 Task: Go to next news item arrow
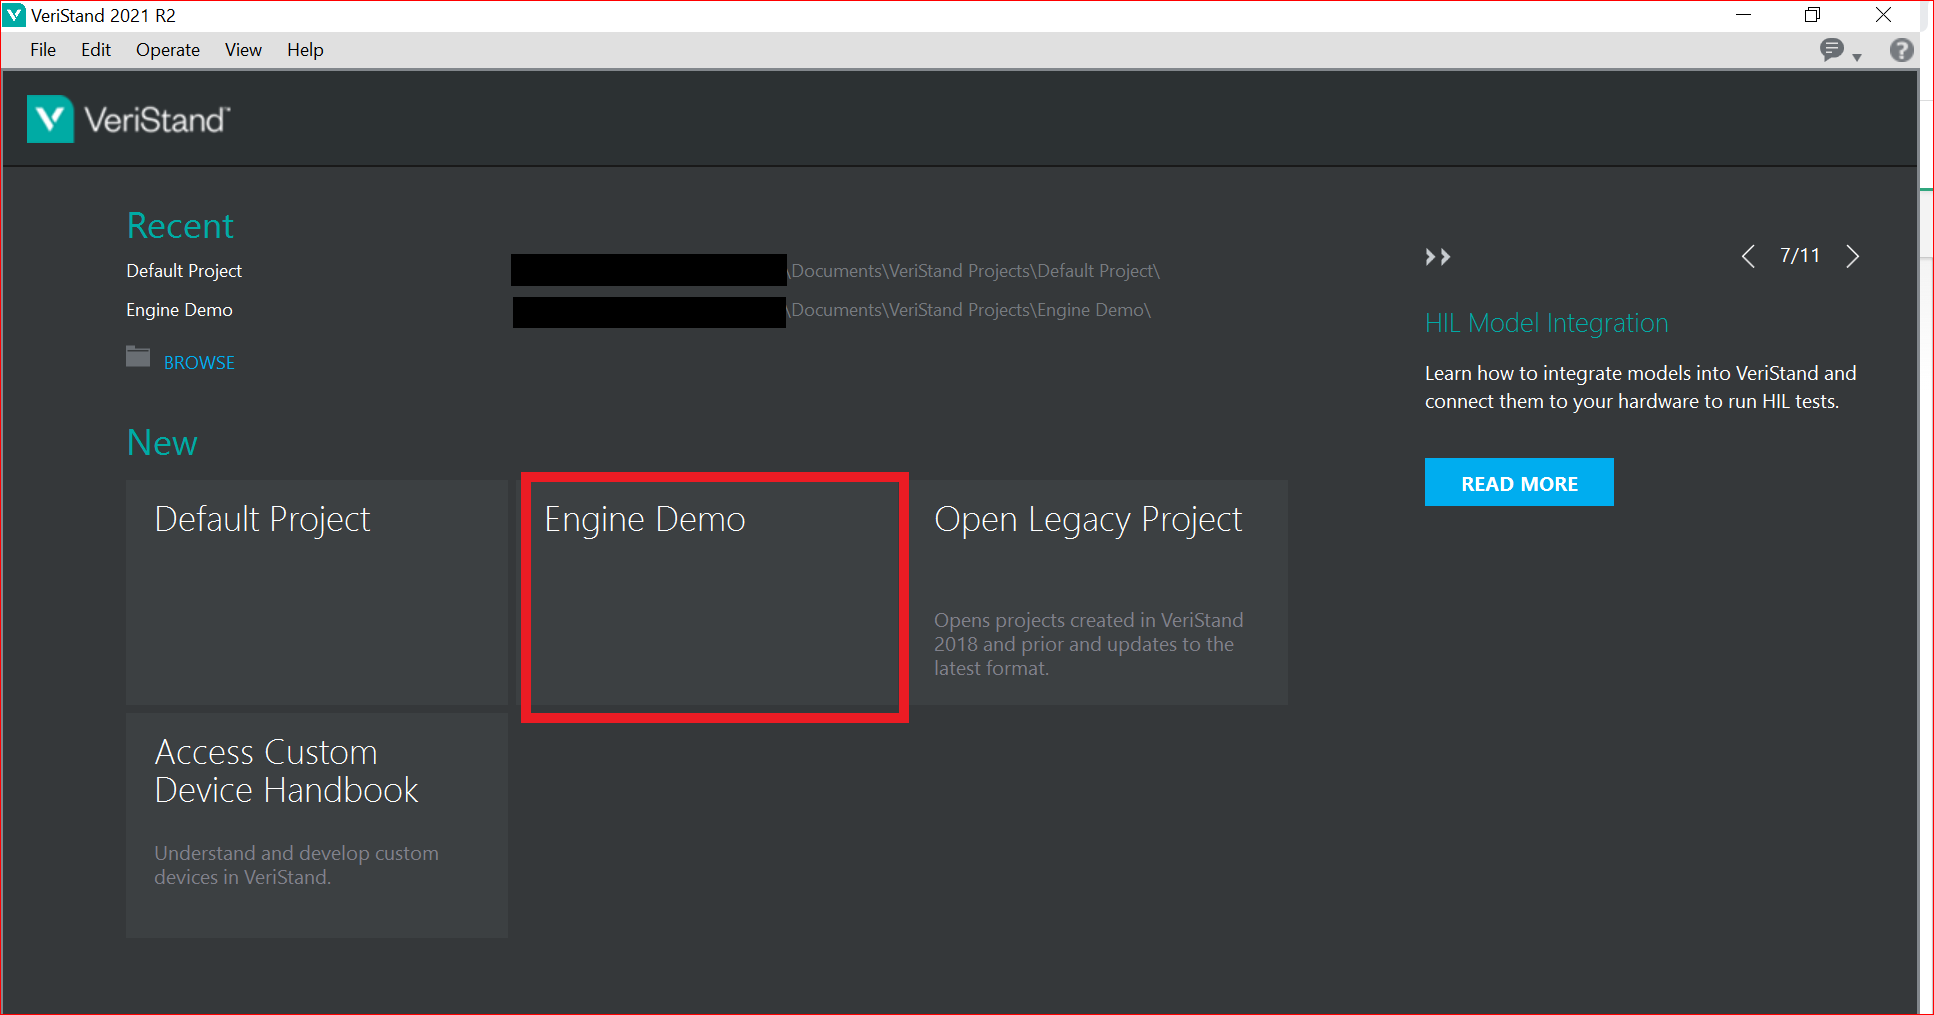point(1853,256)
